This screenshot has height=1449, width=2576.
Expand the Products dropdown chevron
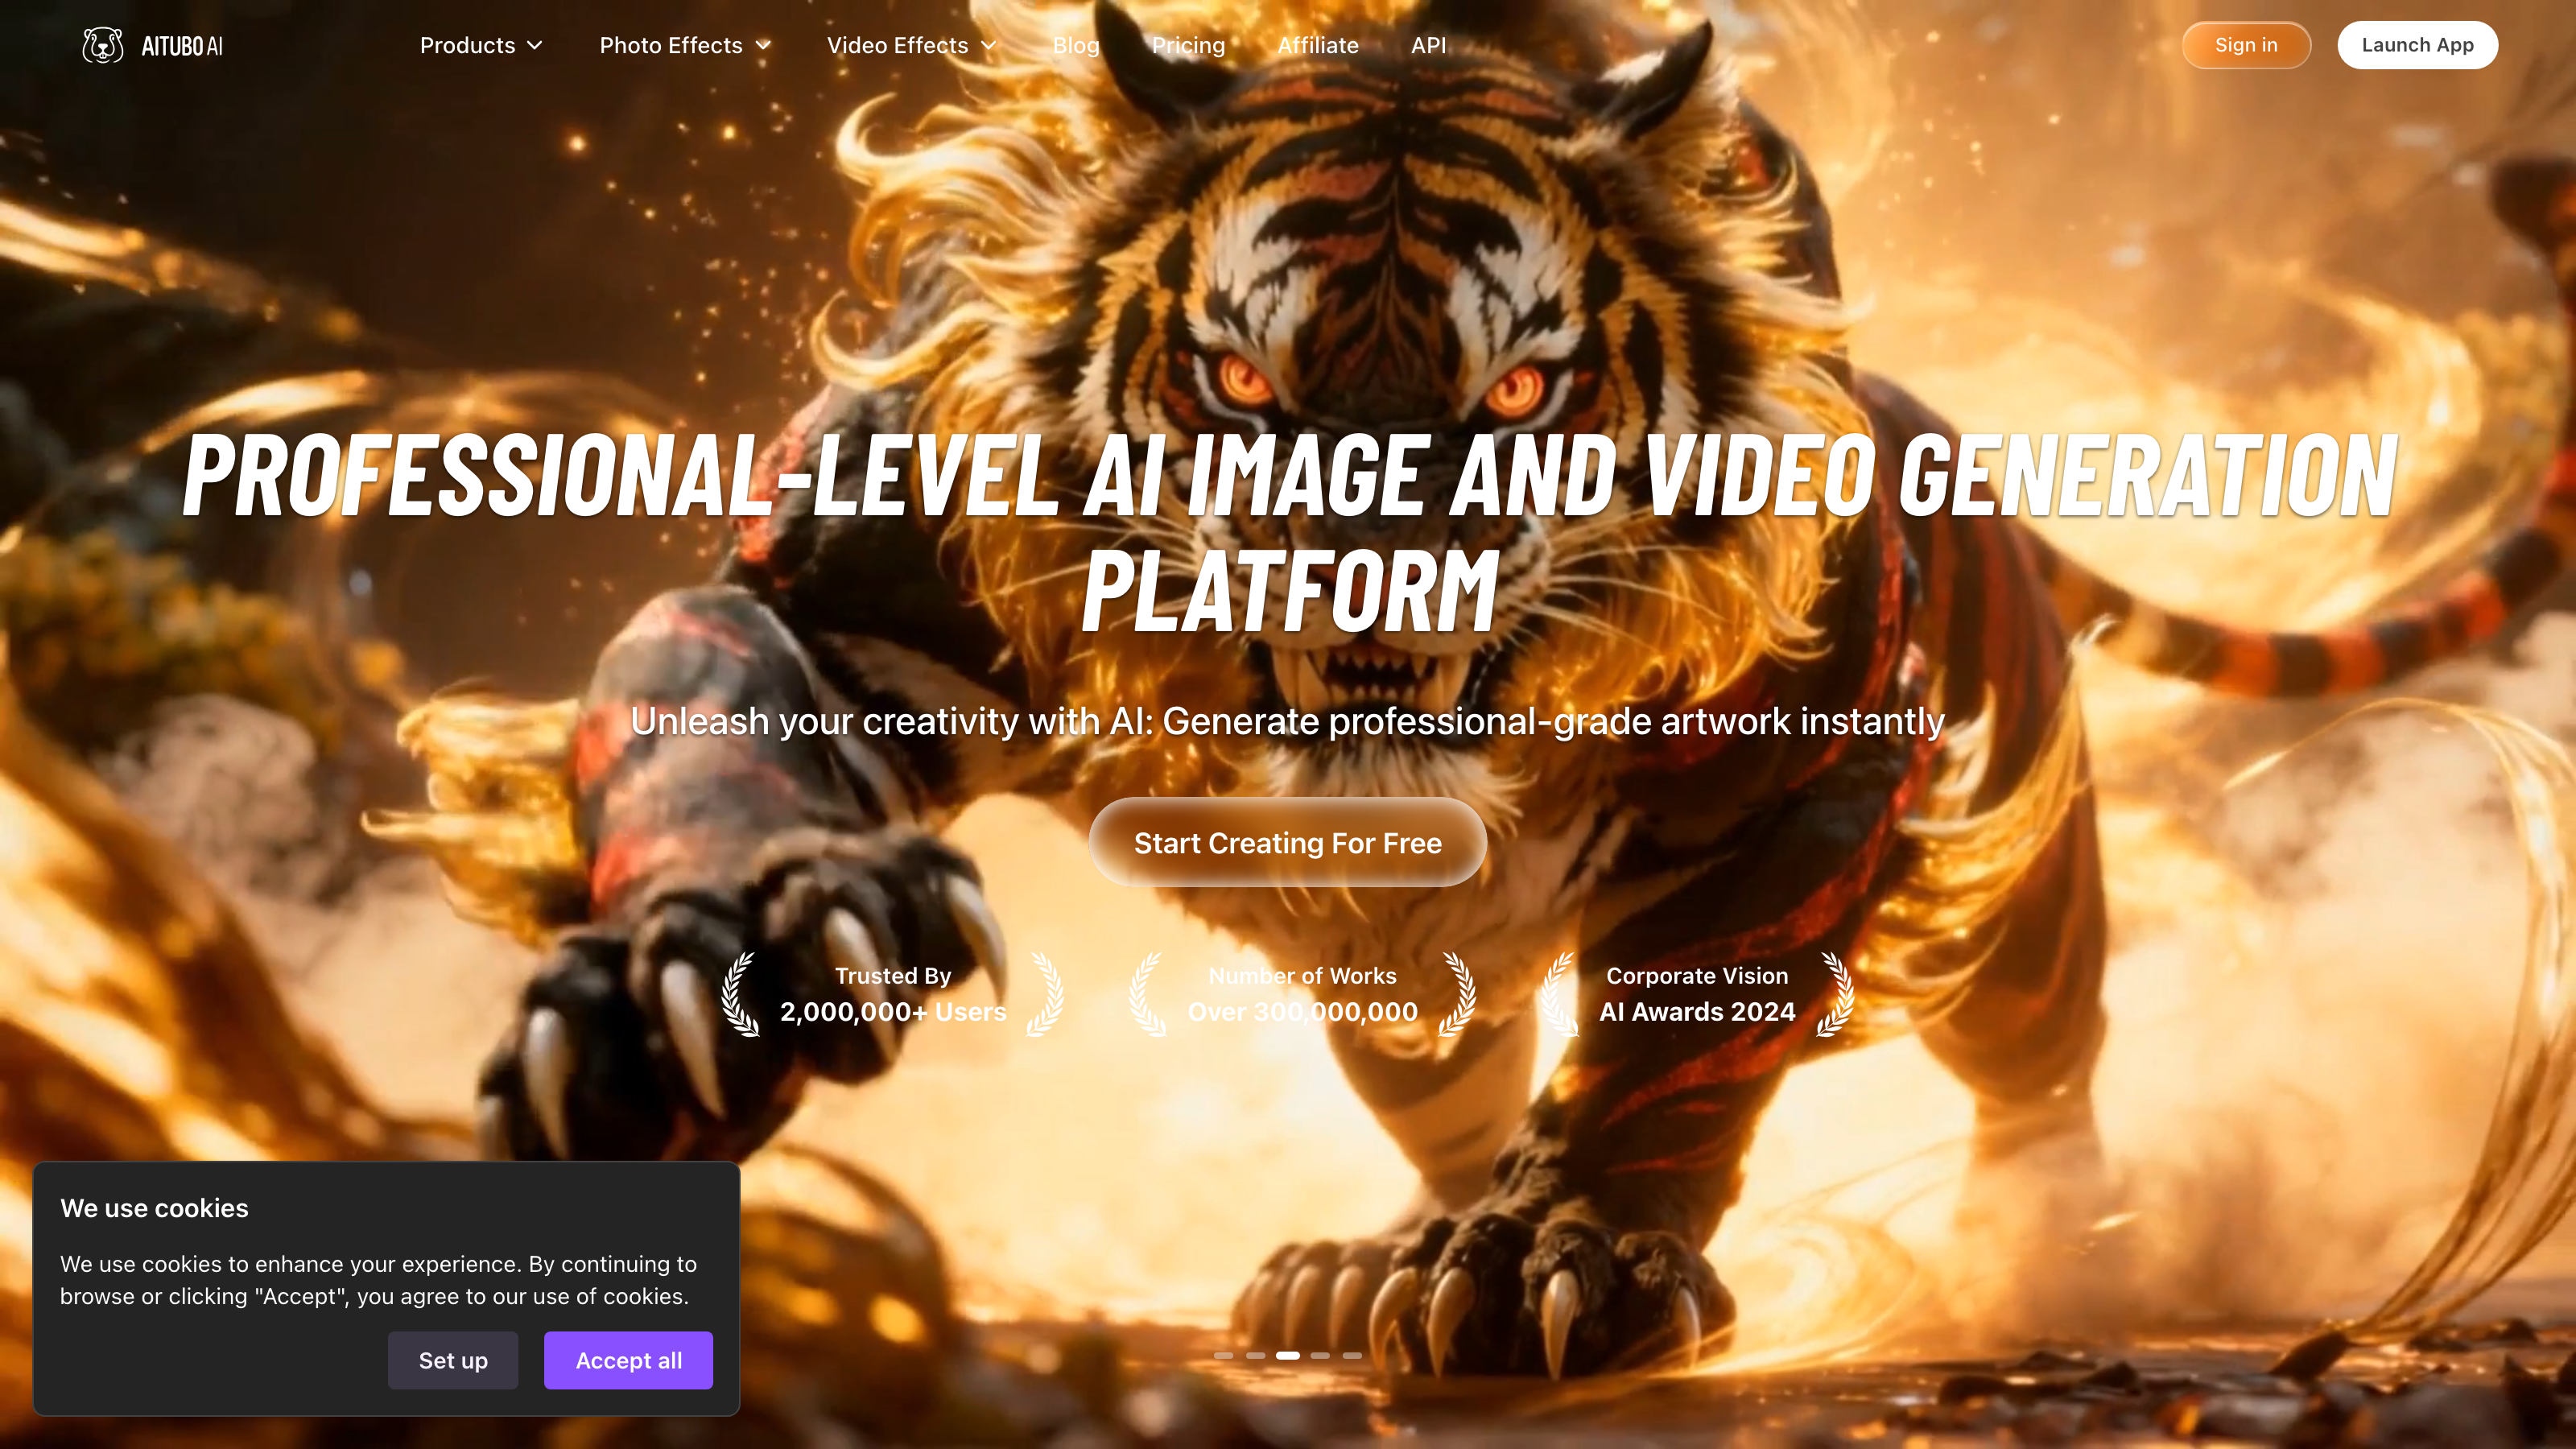pos(535,45)
